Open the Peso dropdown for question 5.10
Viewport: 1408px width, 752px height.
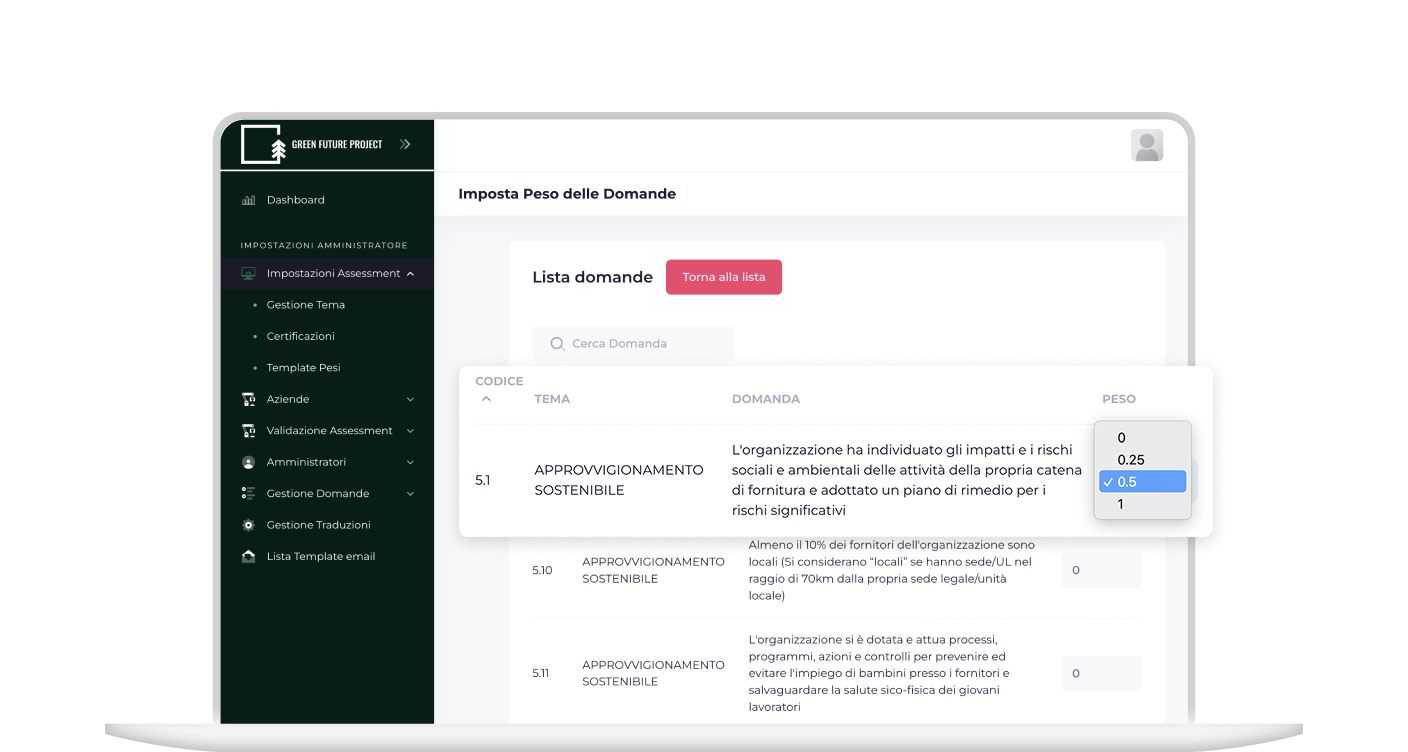(1101, 570)
